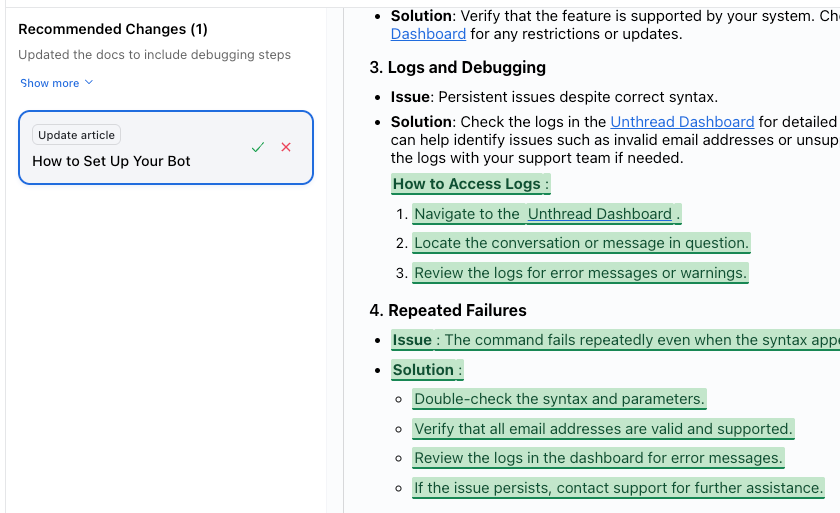840x513 pixels.
Task: Click the "Review the logs for error messages" step
Action: tap(580, 273)
